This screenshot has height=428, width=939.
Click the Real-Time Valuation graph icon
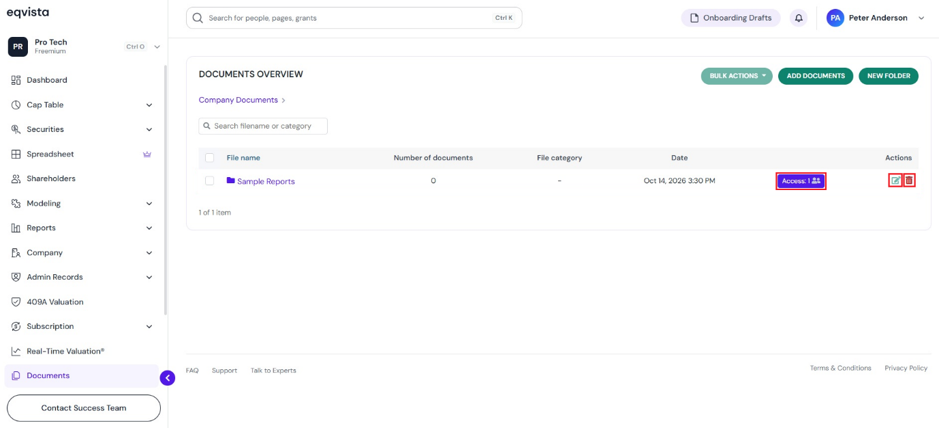click(x=16, y=351)
